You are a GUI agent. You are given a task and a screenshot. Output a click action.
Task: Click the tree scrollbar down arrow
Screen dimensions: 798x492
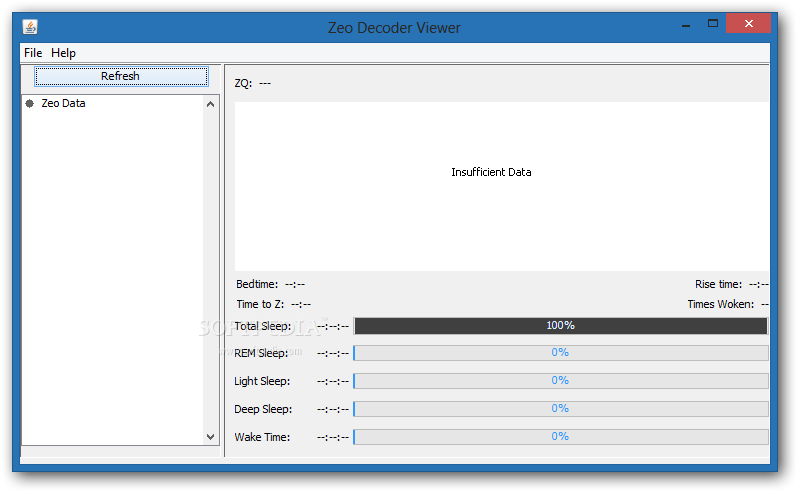[x=211, y=437]
